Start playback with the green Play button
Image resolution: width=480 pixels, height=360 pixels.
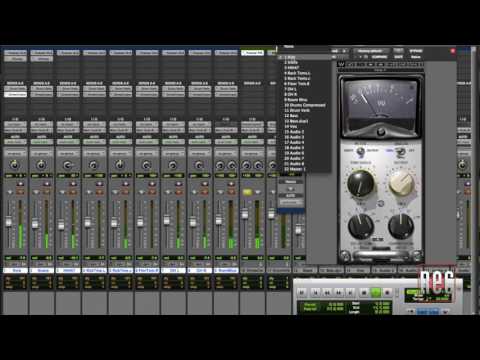pos(375,292)
